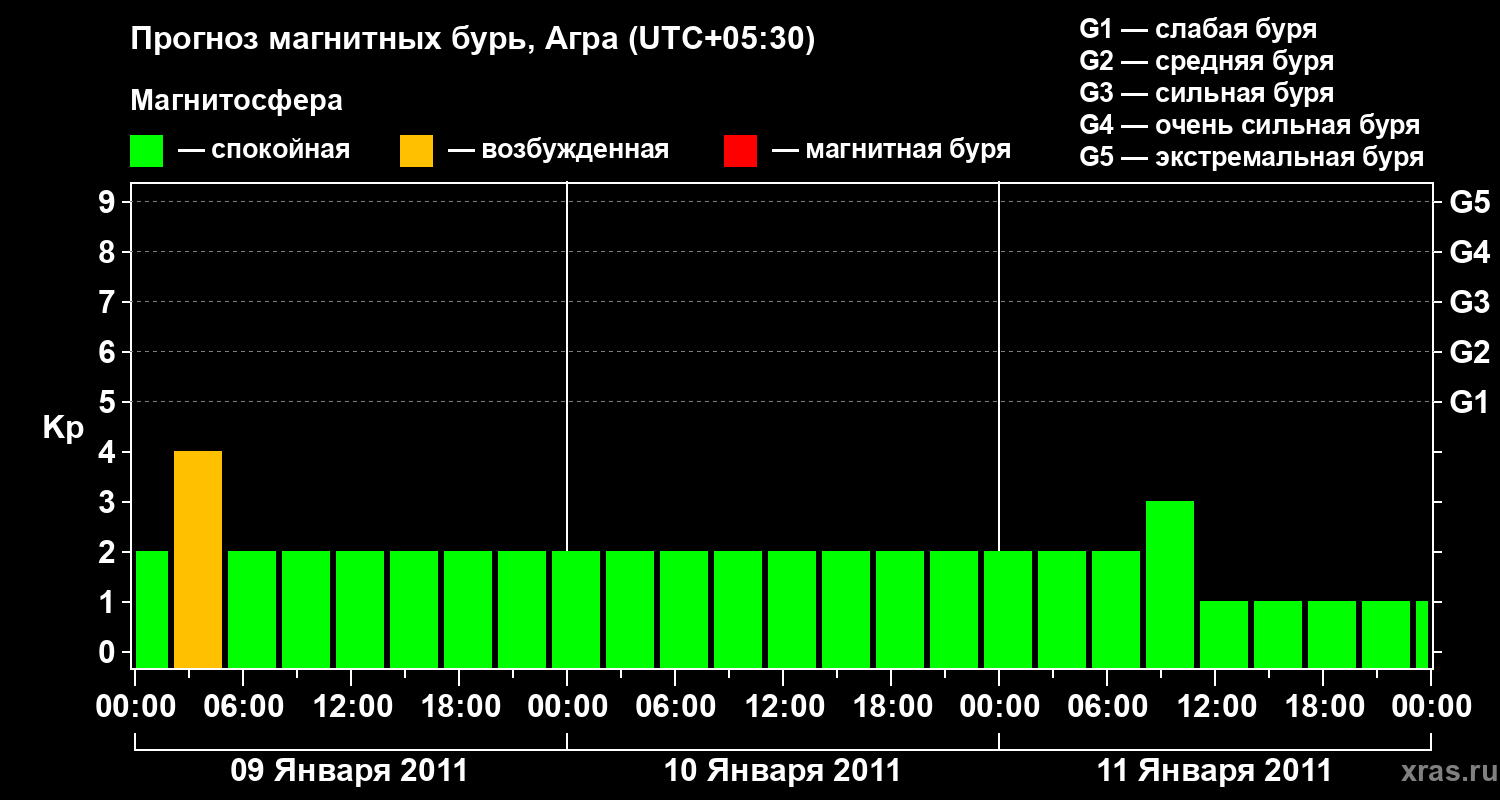Image resolution: width=1500 pixels, height=800 pixels.
Task: Click the 18:00 time label under 10 January
Action: point(891,706)
